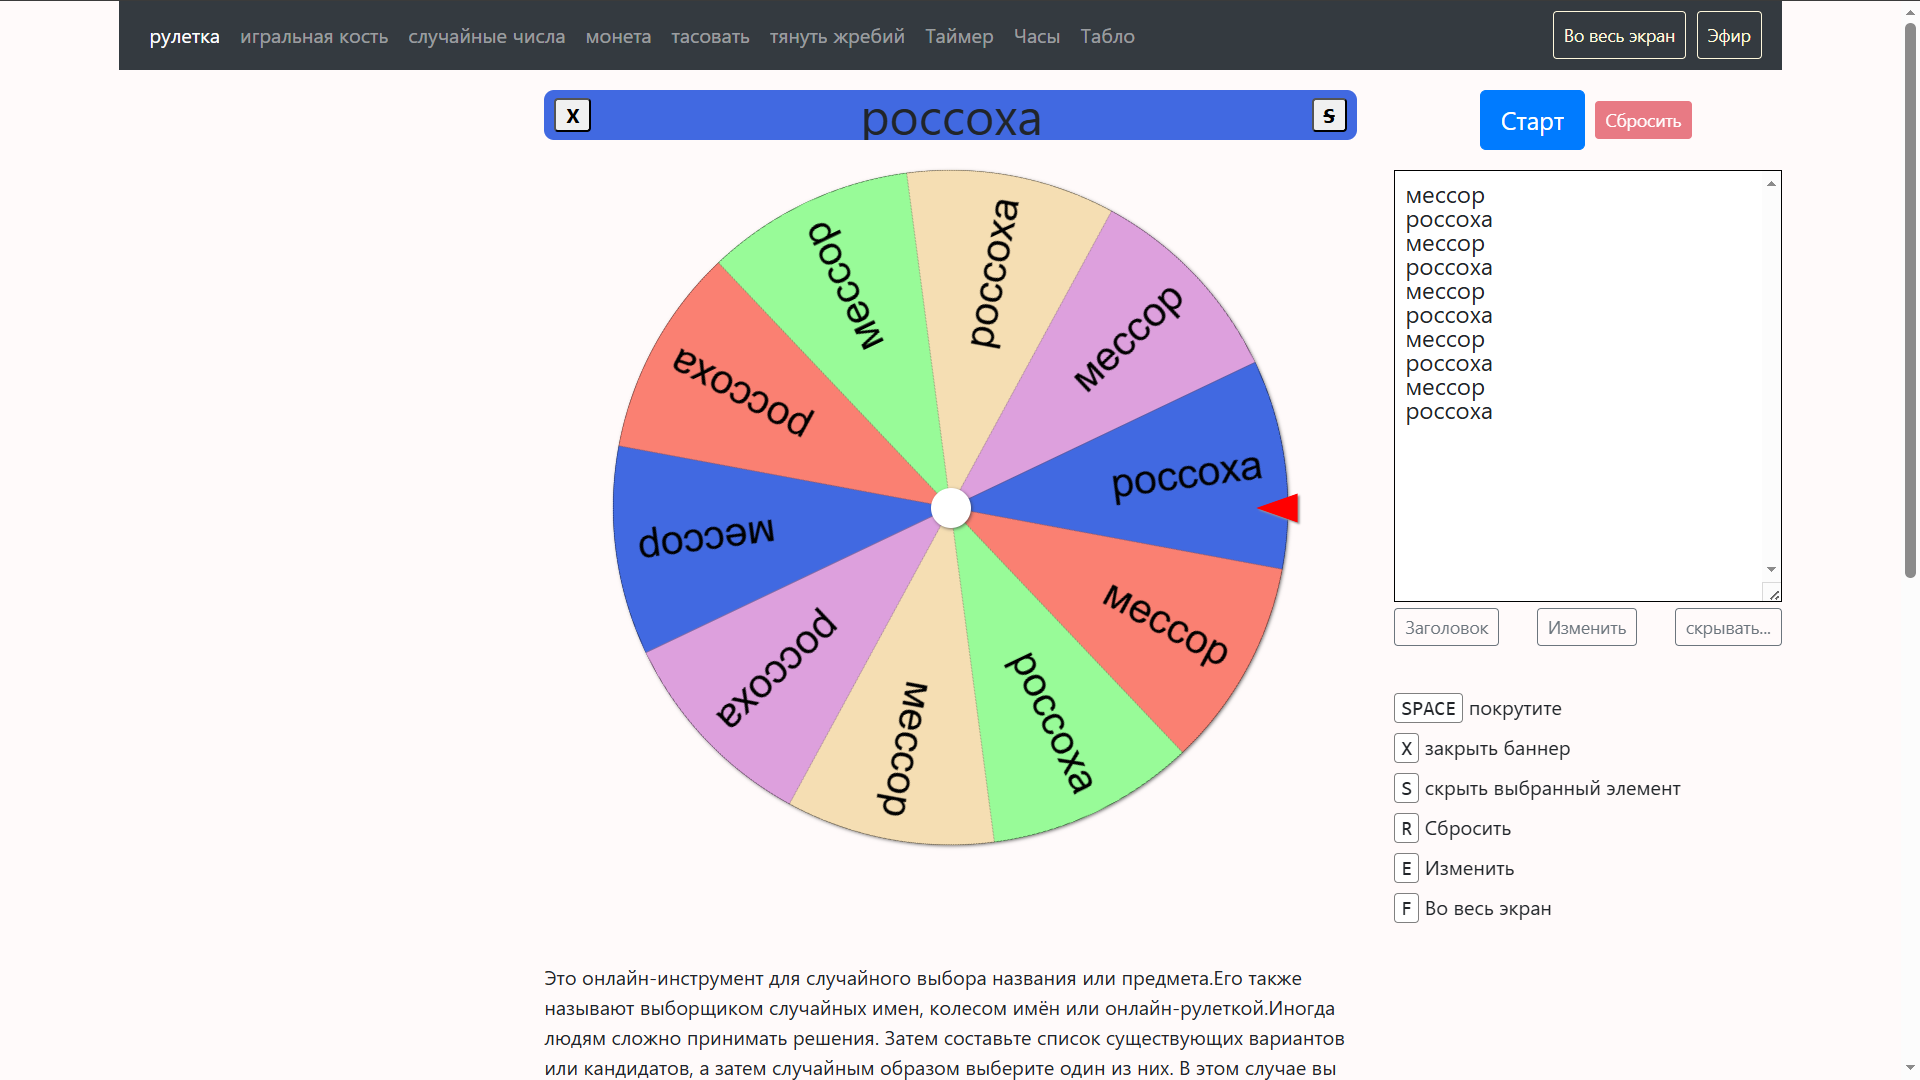The width and height of the screenshot is (1920, 1080).
Task: Go to Таймер page in navbar
Action: (958, 37)
